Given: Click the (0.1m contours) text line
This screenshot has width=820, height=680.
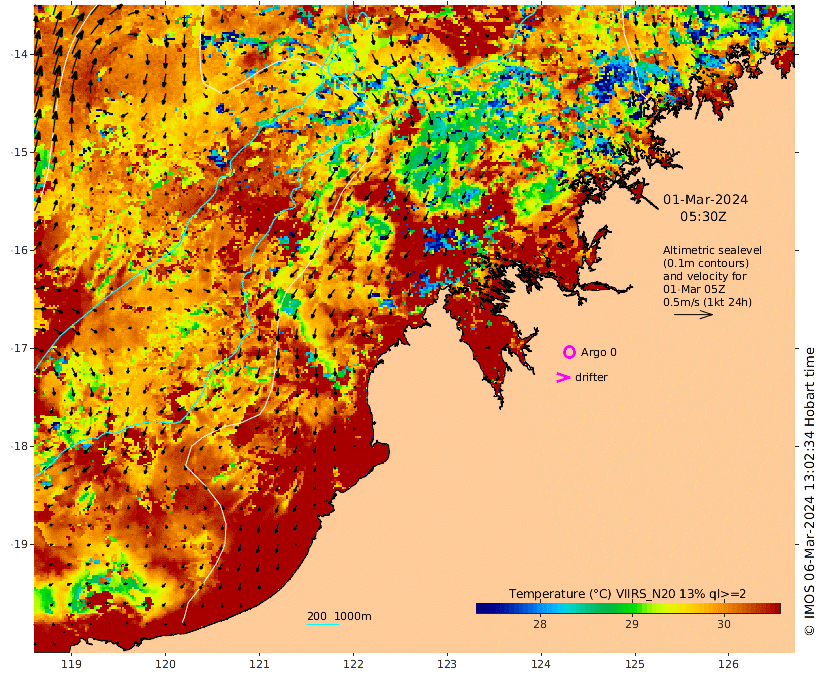Looking at the screenshot, I should click(x=706, y=263).
